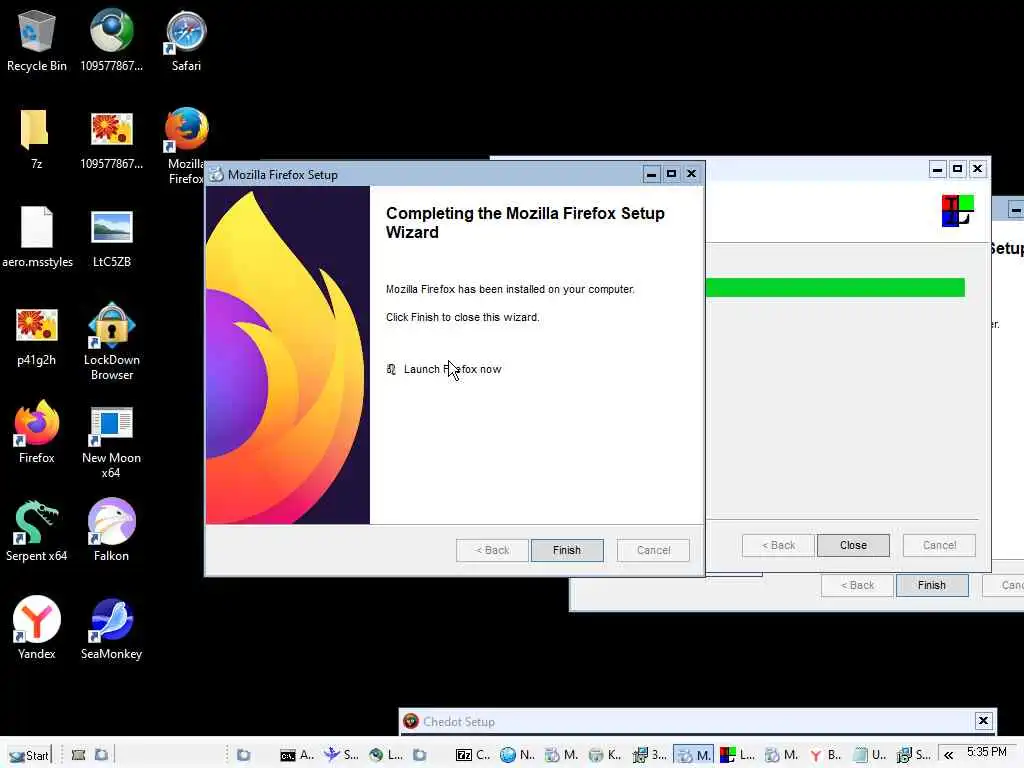Minimize the Mozilla Firefox Setup window

coord(651,174)
